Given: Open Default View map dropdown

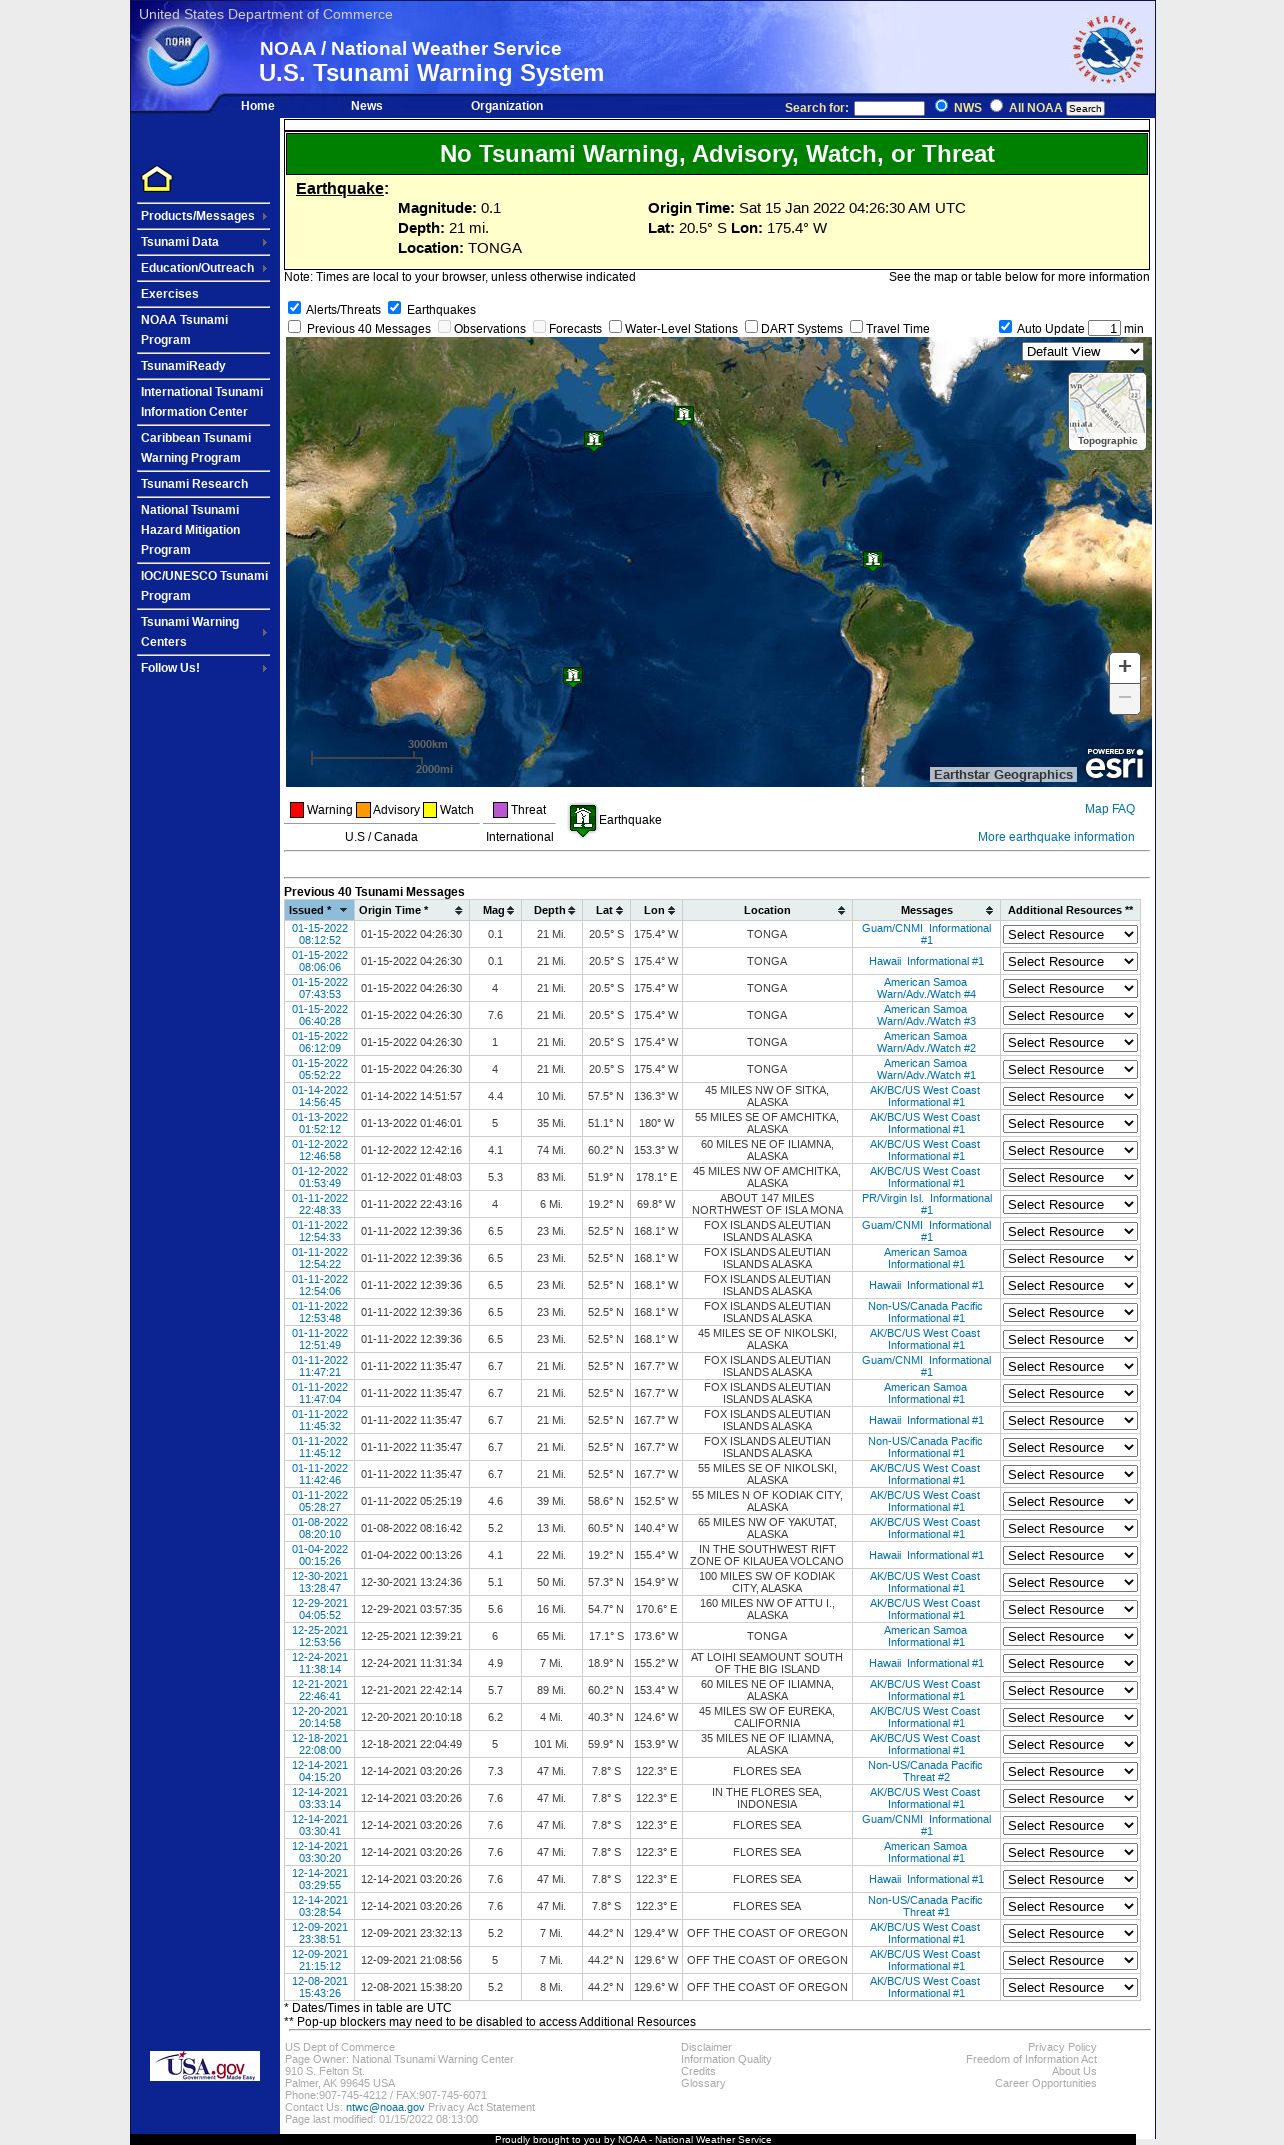Looking at the screenshot, I should pos(1082,352).
